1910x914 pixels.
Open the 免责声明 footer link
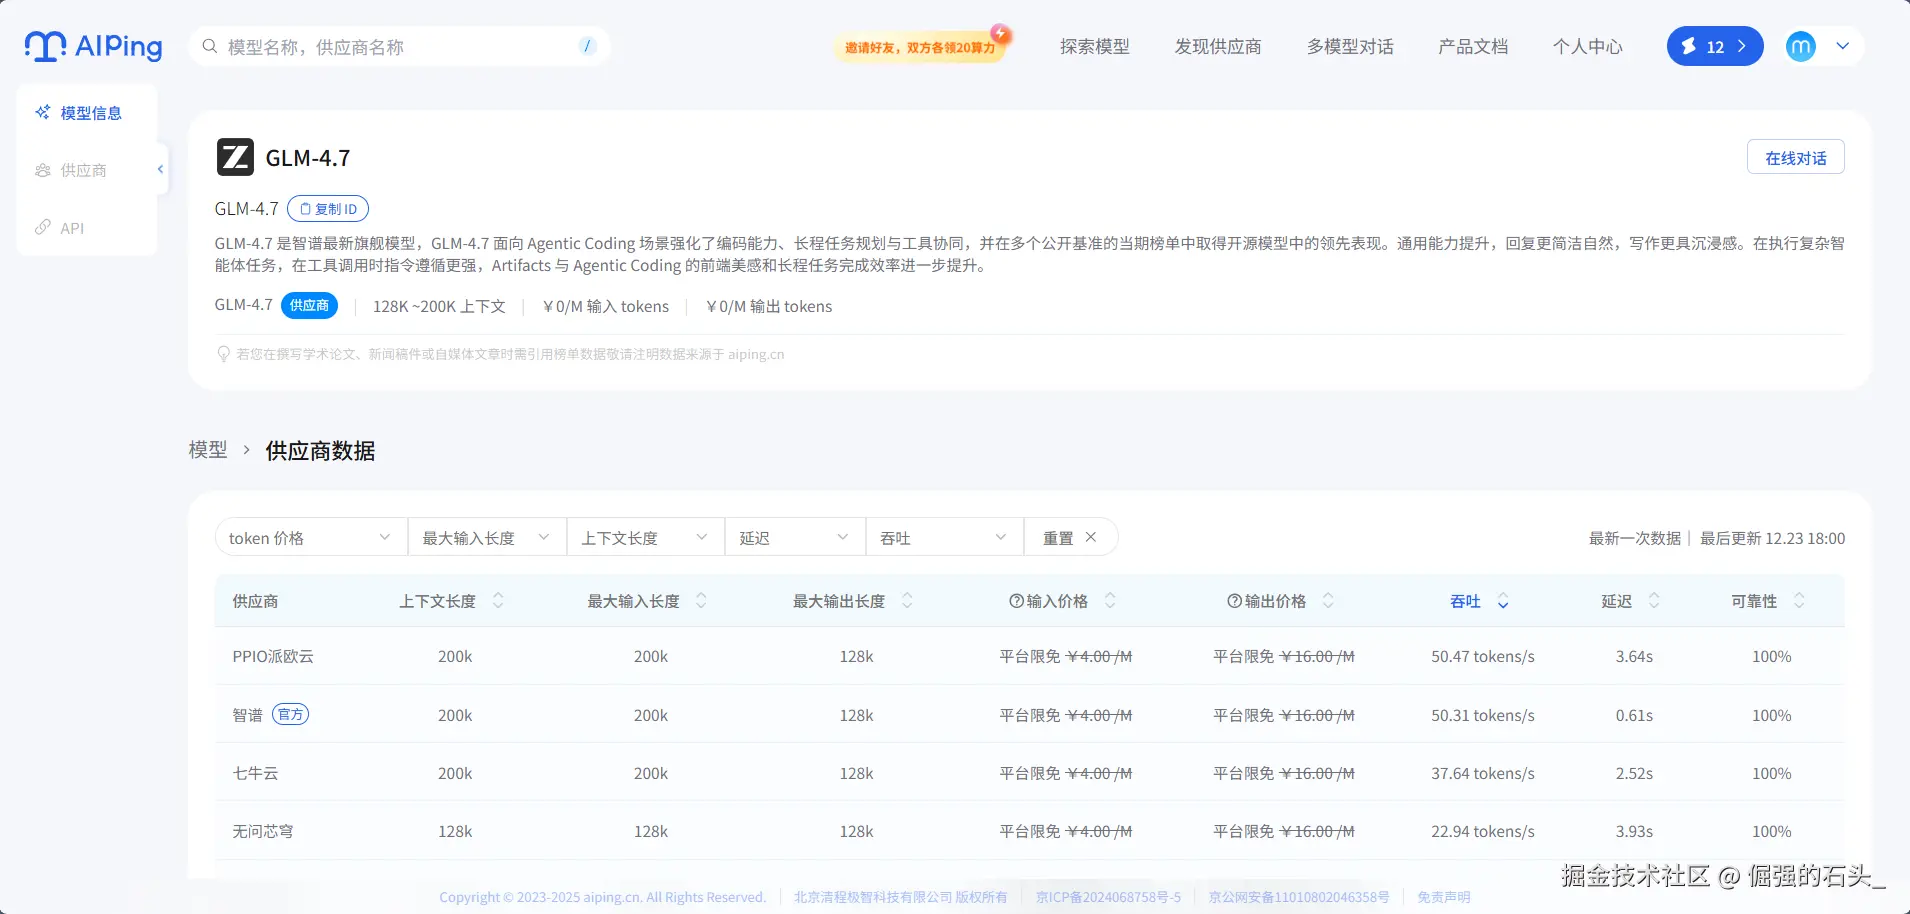pyautogui.click(x=1444, y=897)
